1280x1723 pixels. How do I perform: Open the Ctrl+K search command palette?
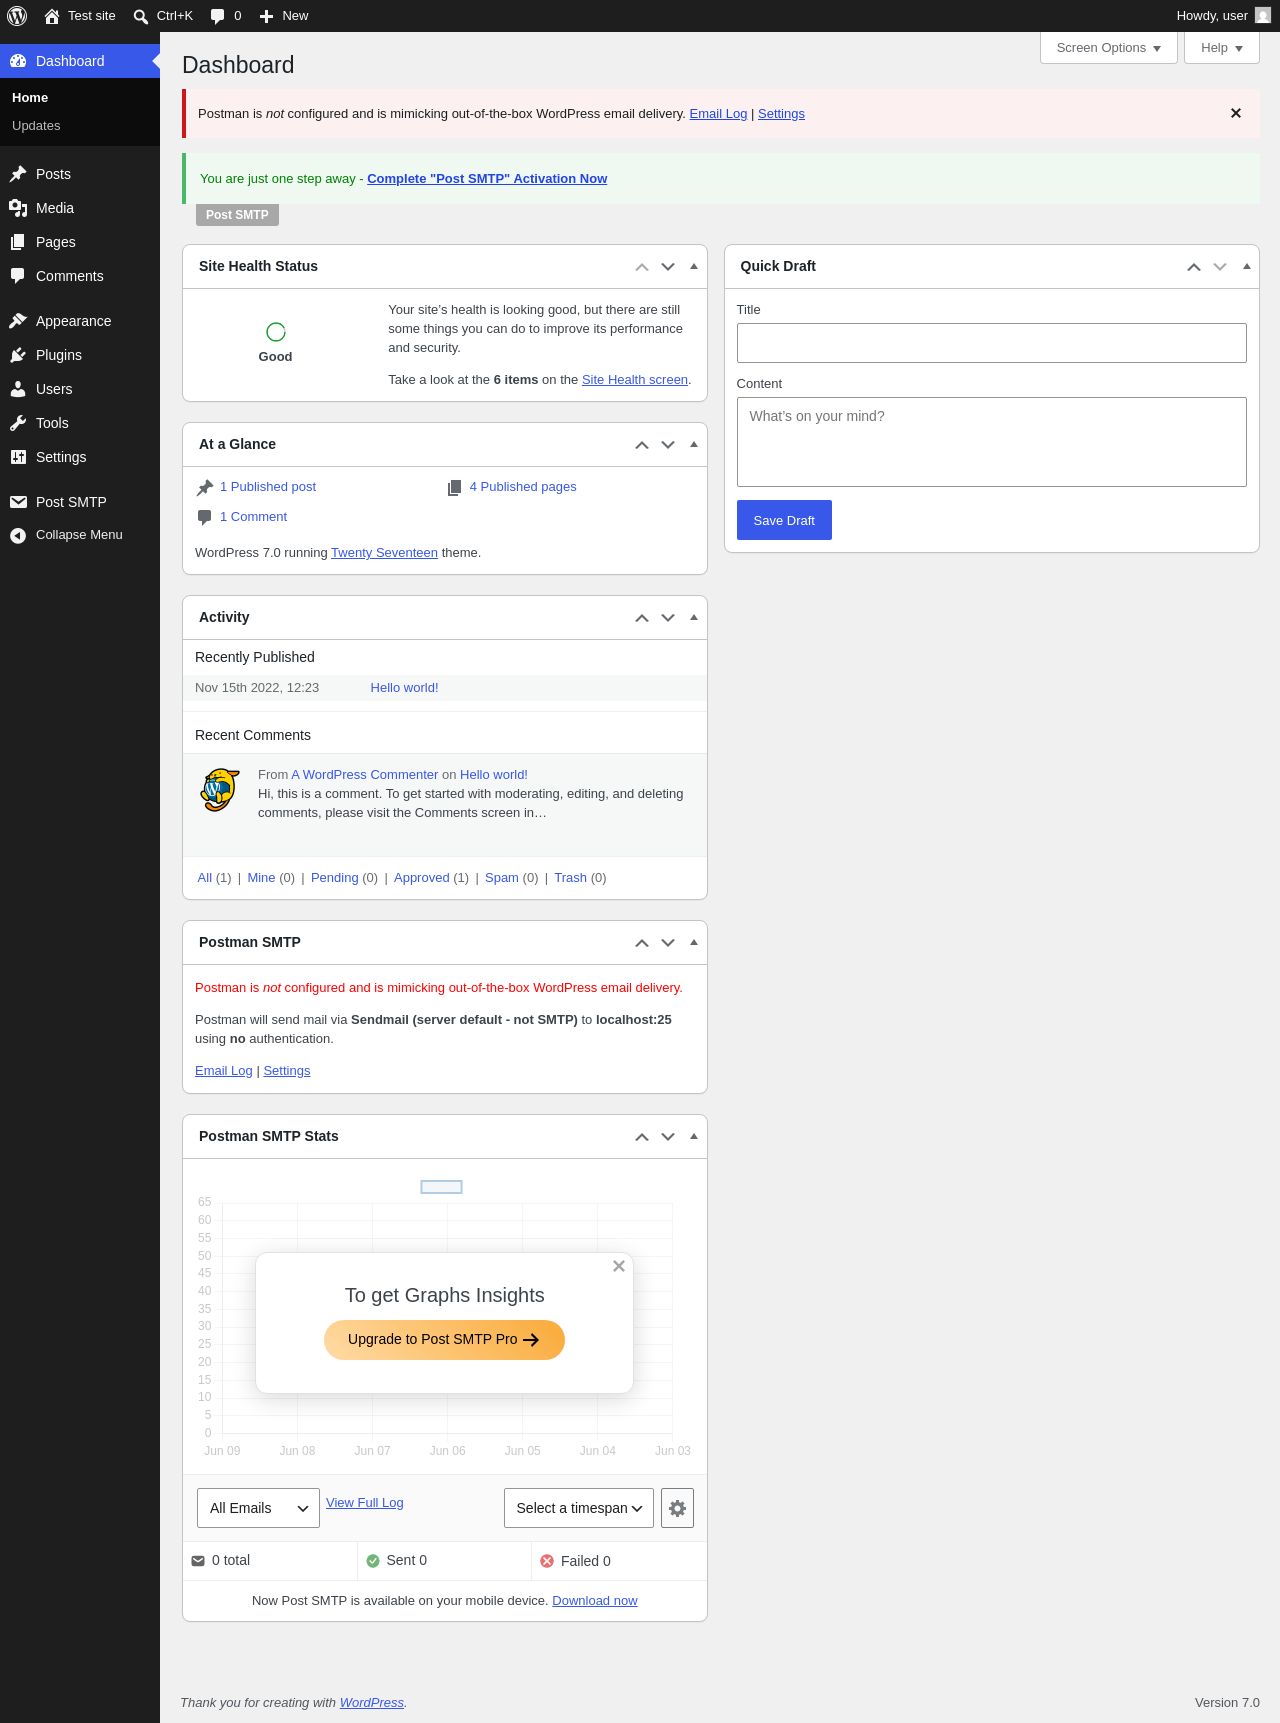(x=163, y=16)
